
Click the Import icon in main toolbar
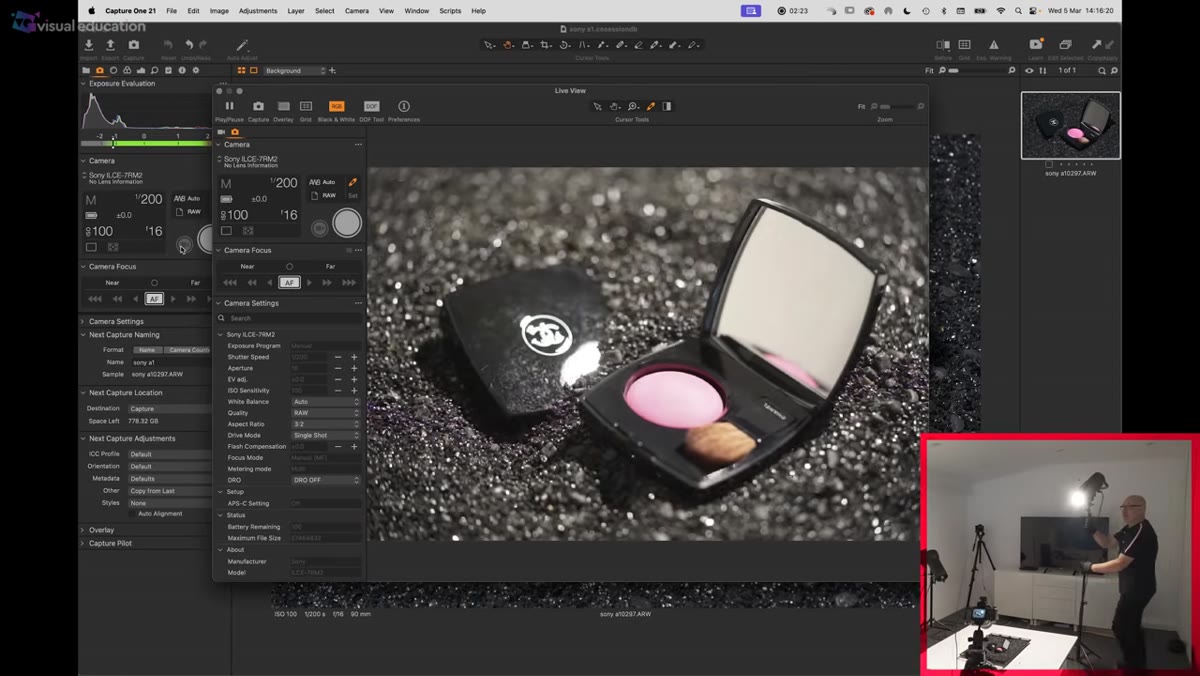pos(89,45)
